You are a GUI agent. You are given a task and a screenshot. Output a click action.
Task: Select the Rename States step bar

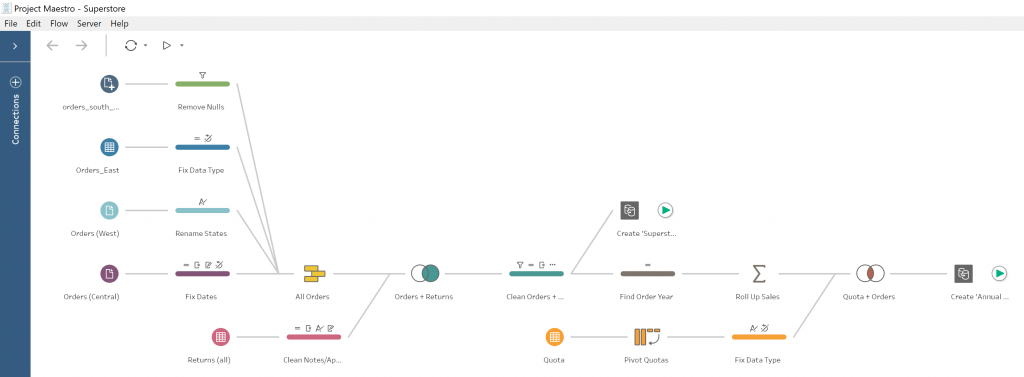tap(202, 210)
